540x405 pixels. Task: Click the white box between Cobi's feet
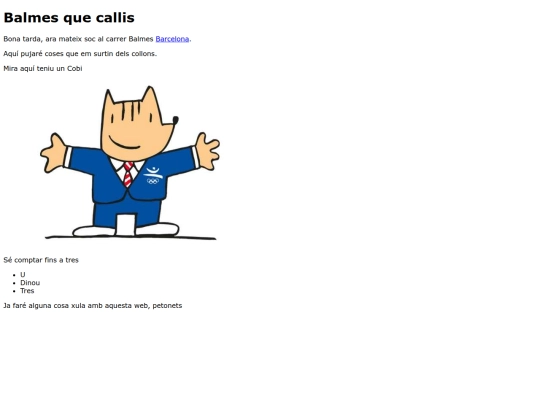tap(125, 225)
